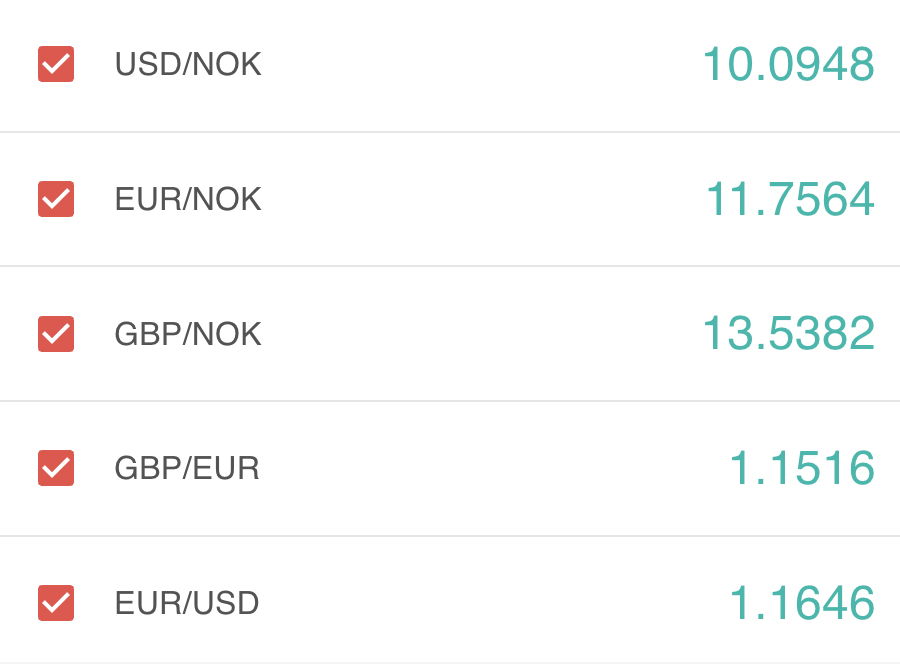Untick the EUR/USD checkbox
The height and width of the screenshot is (664, 900).
click(x=56, y=603)
